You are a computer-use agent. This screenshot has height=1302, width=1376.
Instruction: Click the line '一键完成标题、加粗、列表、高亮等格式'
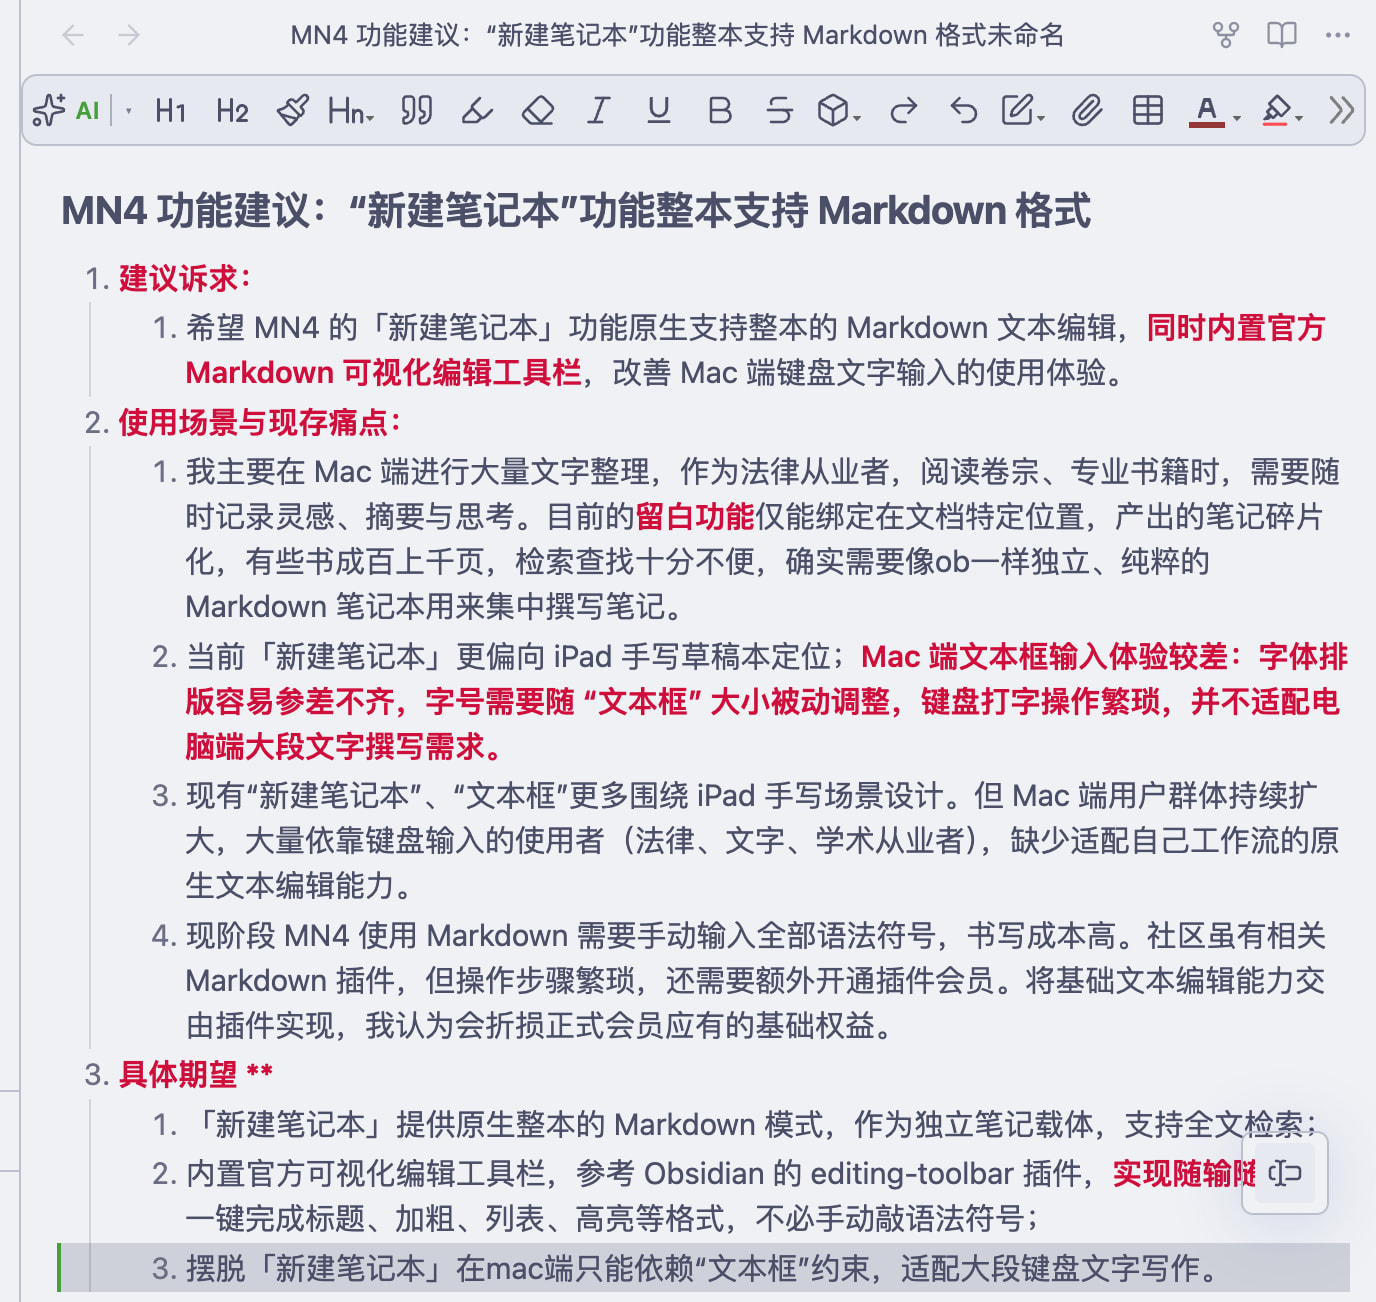pos(613,1219)
